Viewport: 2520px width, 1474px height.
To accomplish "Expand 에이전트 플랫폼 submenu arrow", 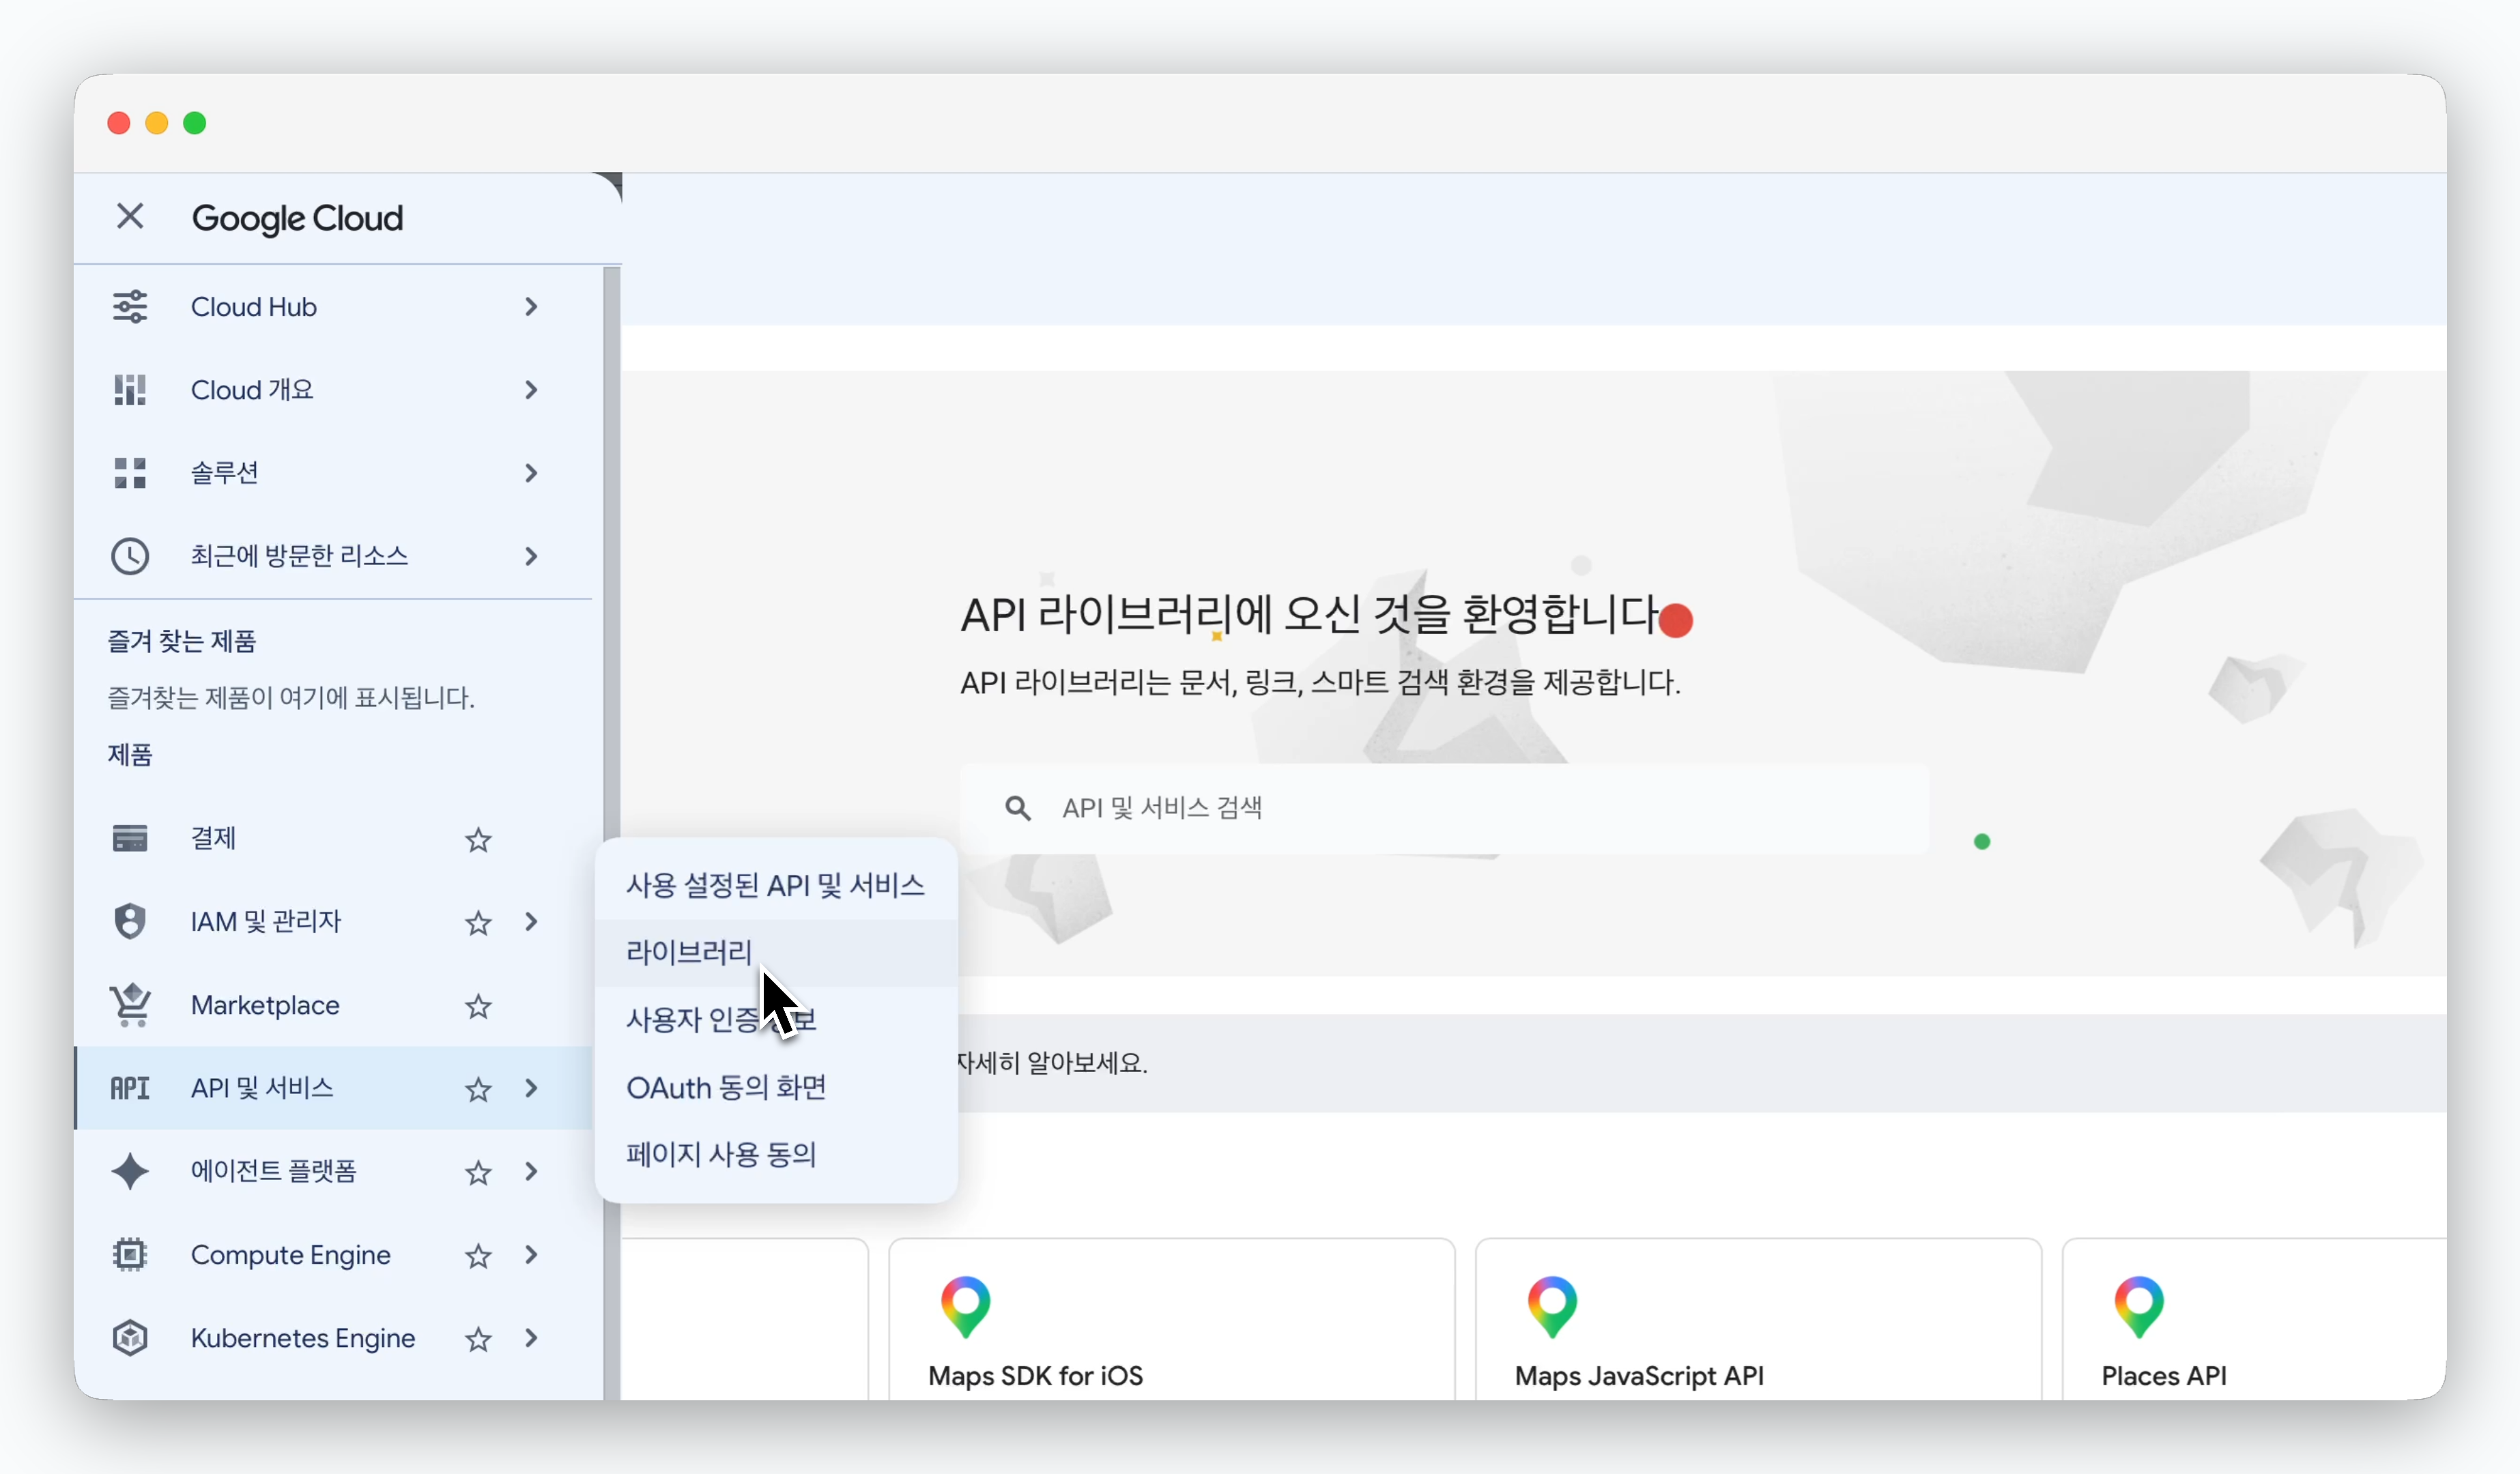I will coord(531,1171).
